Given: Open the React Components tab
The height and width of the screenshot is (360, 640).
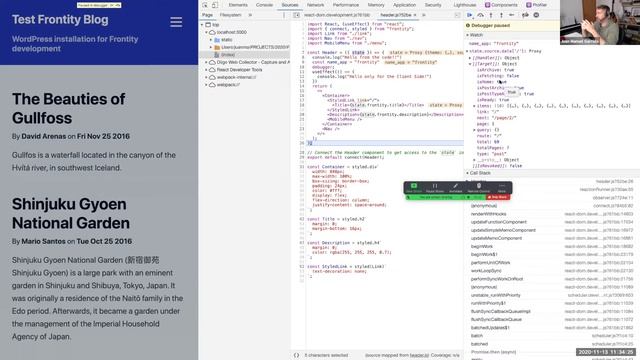Looking at the screenshot, I should click(x=501, y=5).
